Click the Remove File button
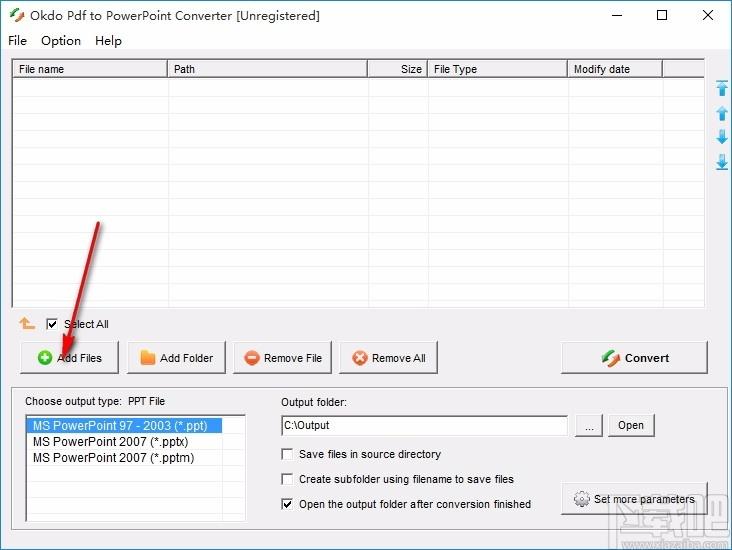Image resolution: width=732 pixels, height=550 pixels. point(282,358)
